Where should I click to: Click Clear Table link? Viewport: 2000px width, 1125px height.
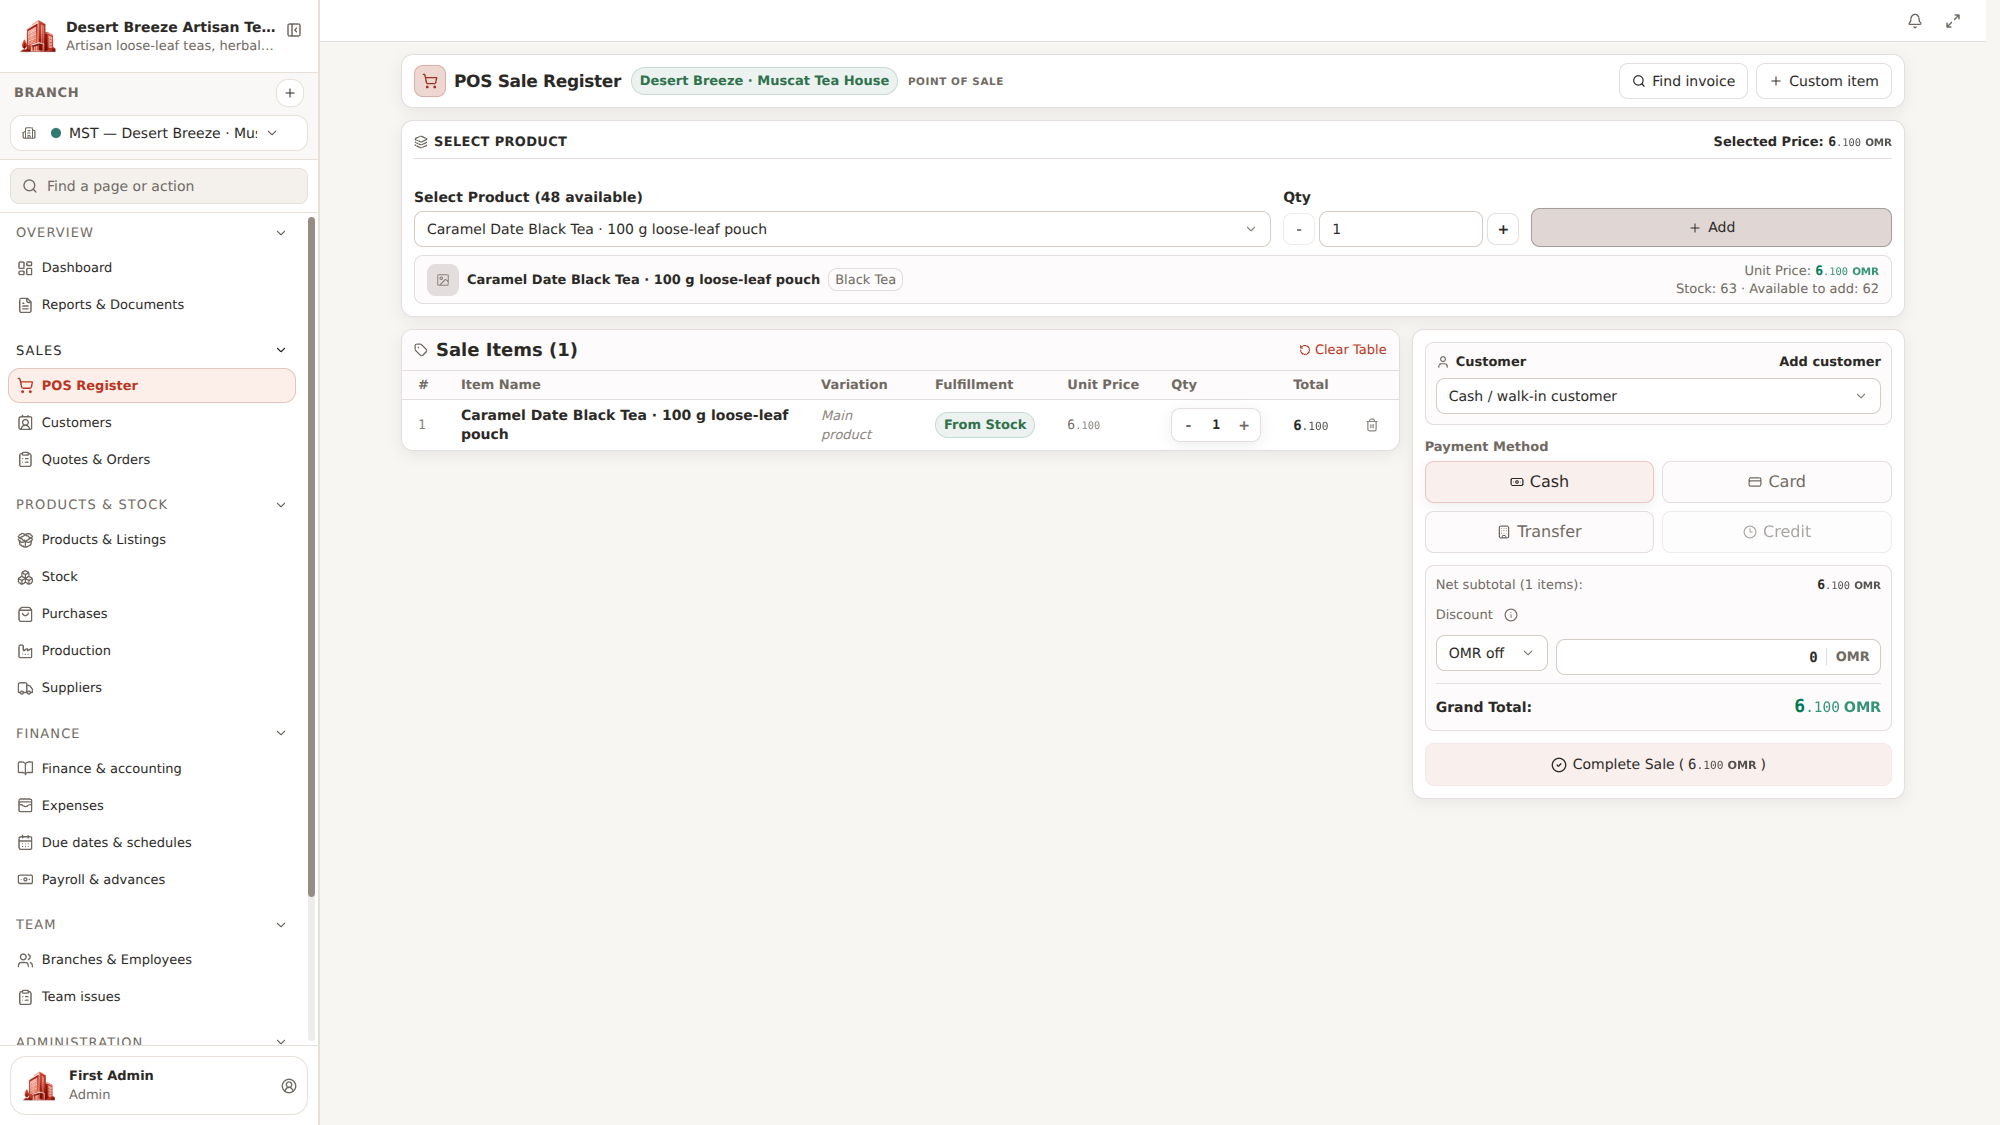[1342, 350]
